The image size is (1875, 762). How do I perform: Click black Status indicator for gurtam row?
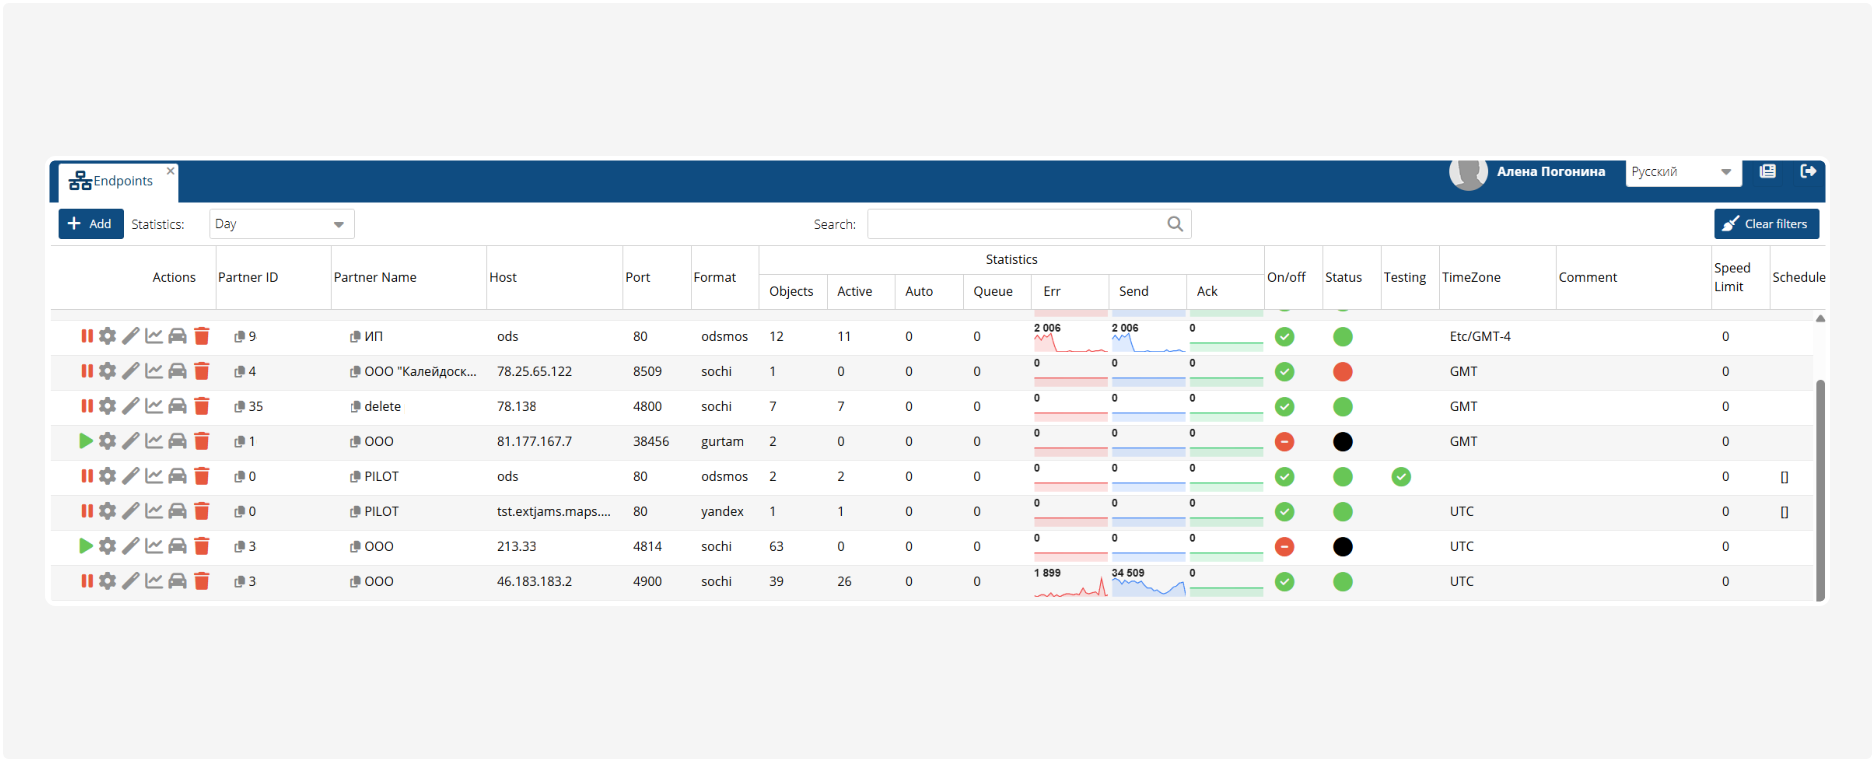click(x=1343, y=442)
